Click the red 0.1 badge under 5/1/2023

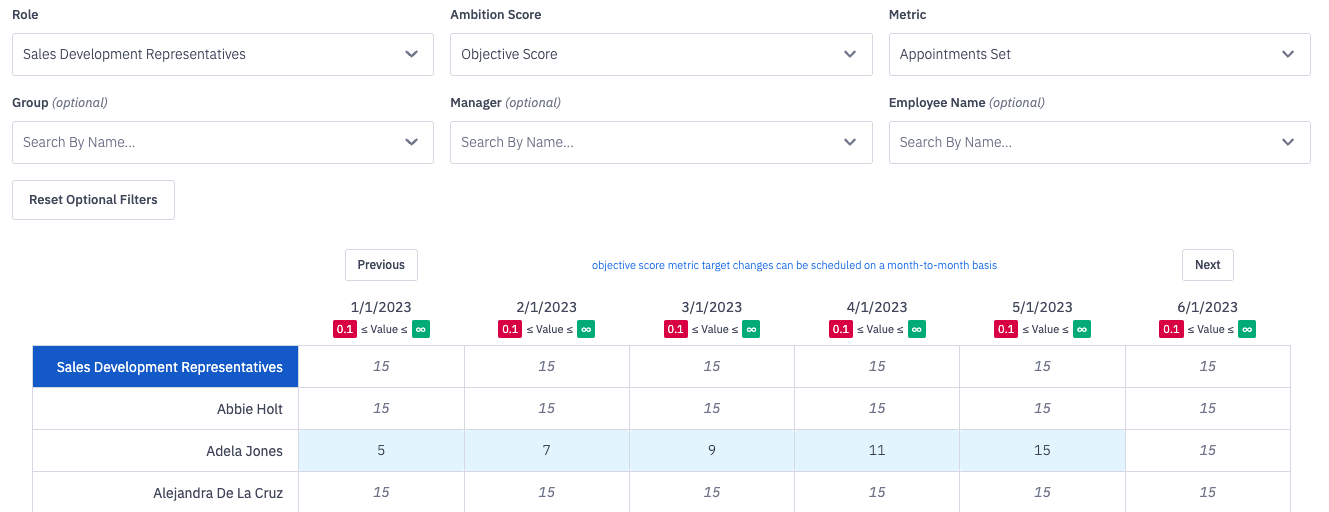coord(1006,329)
